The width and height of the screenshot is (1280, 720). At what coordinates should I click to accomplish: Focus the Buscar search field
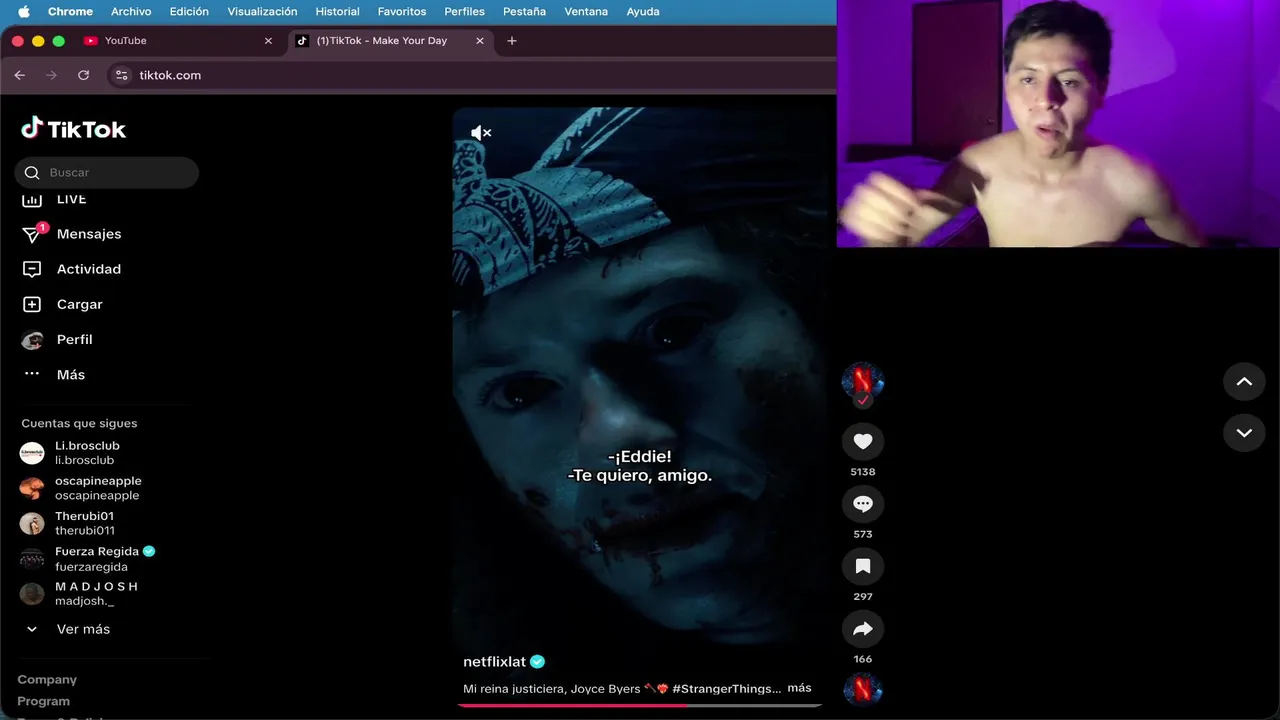click(107, 172)
